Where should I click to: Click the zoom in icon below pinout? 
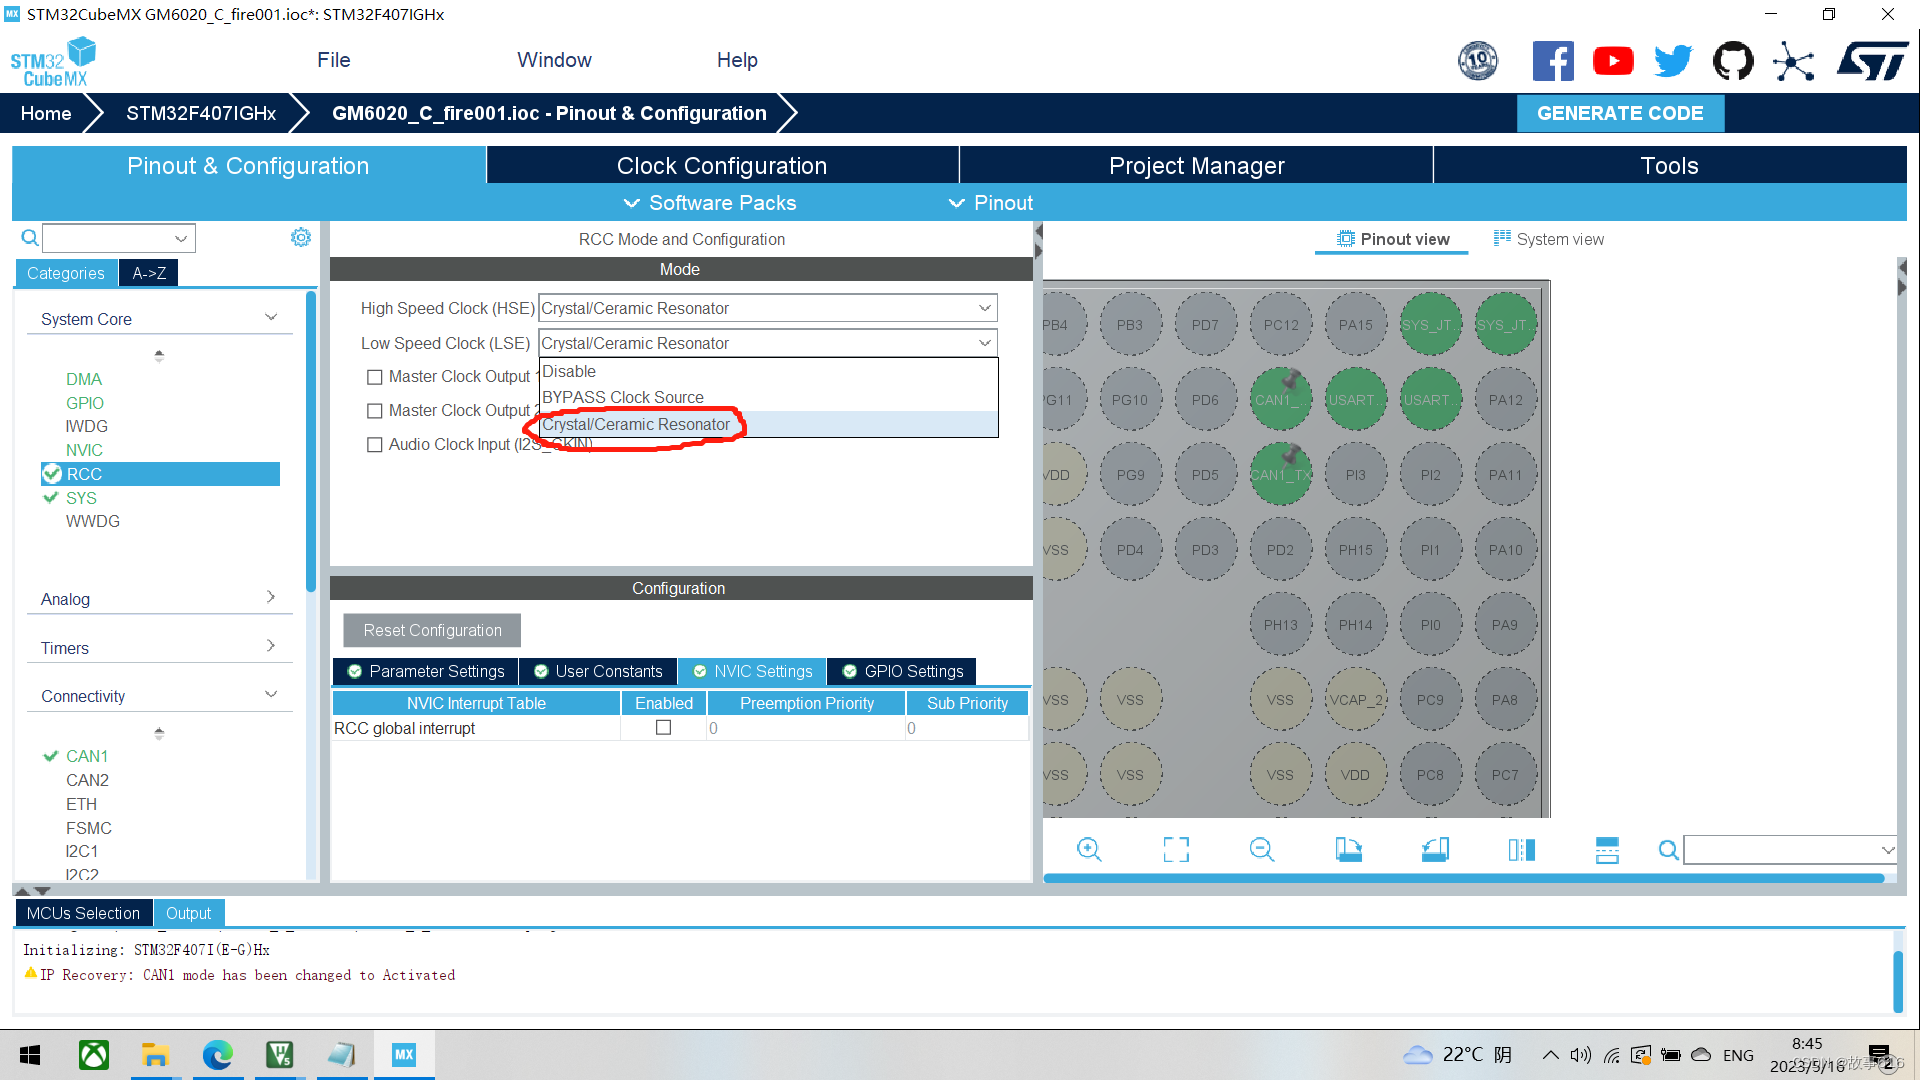tap(1089, 850)
